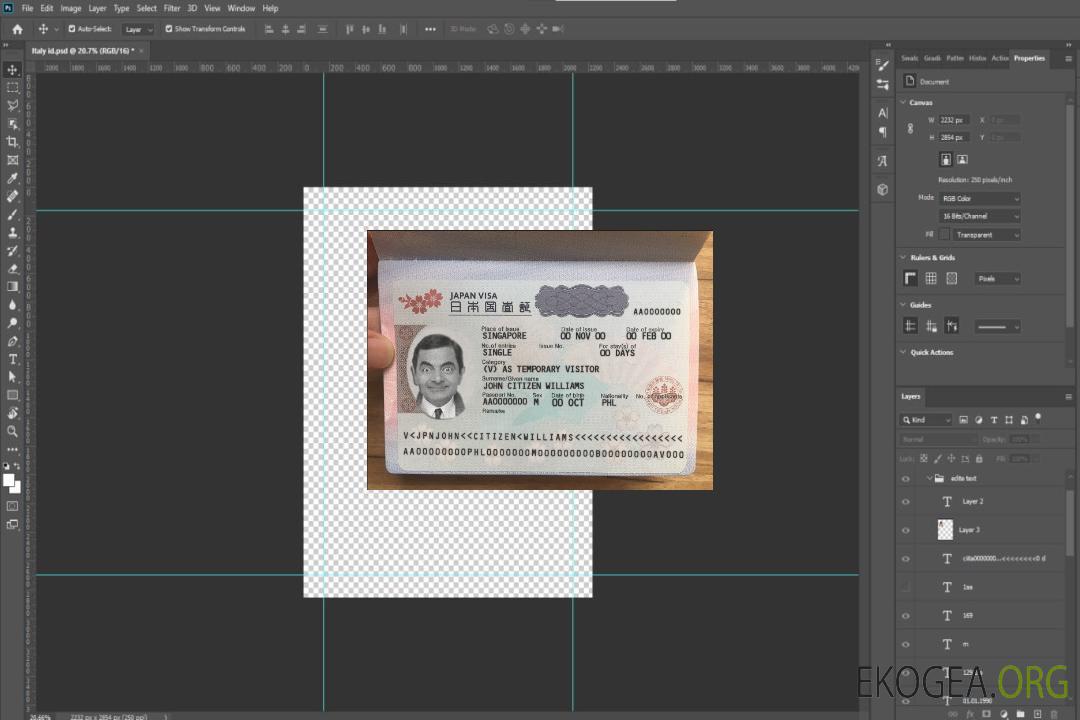
Task: Click the Add layer mask icon
Action: pos(986,714)
